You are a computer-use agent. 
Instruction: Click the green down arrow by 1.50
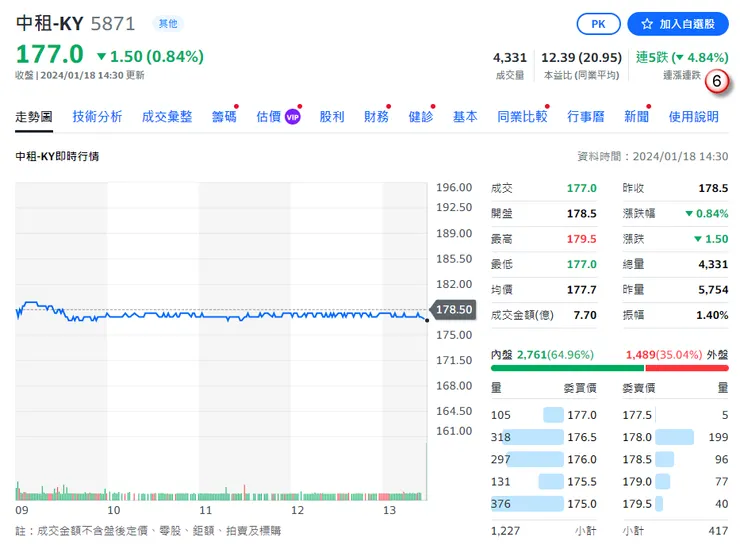(x=101, y=57)
